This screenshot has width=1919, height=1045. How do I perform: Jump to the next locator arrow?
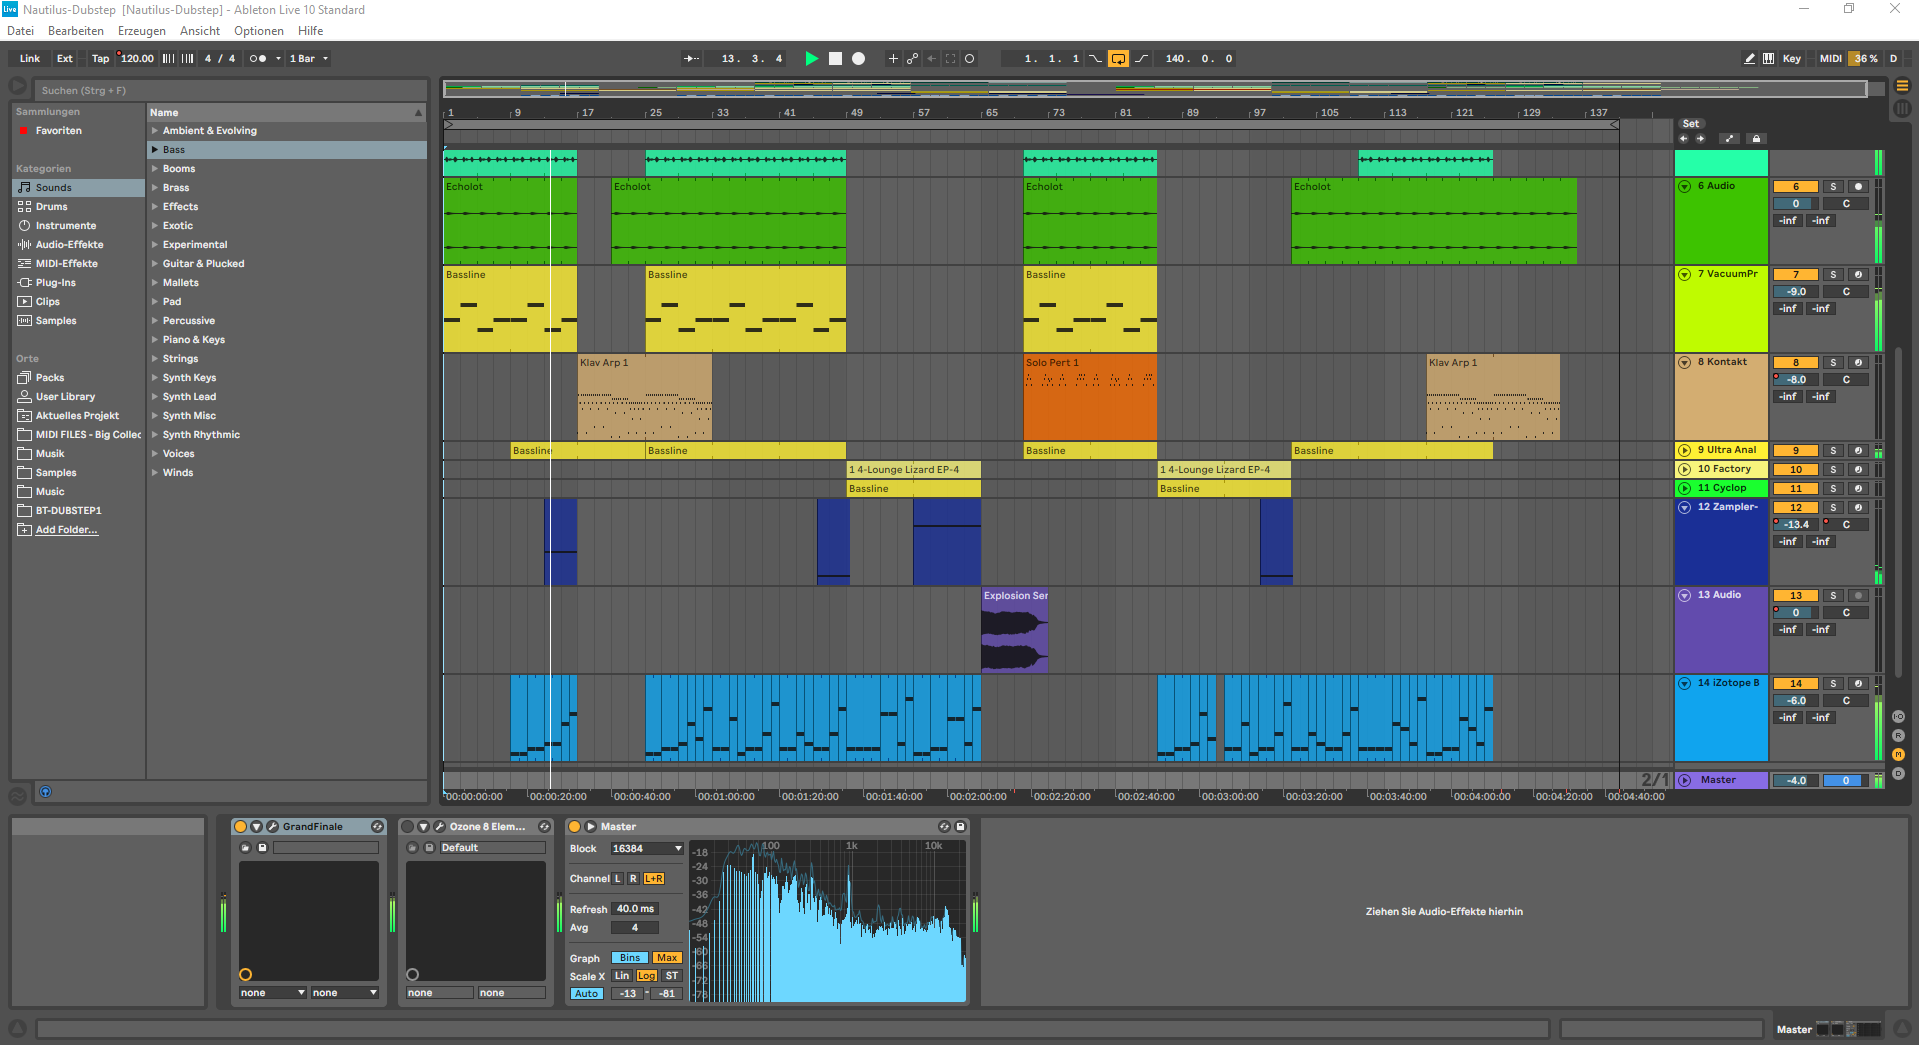(1700, 139)
